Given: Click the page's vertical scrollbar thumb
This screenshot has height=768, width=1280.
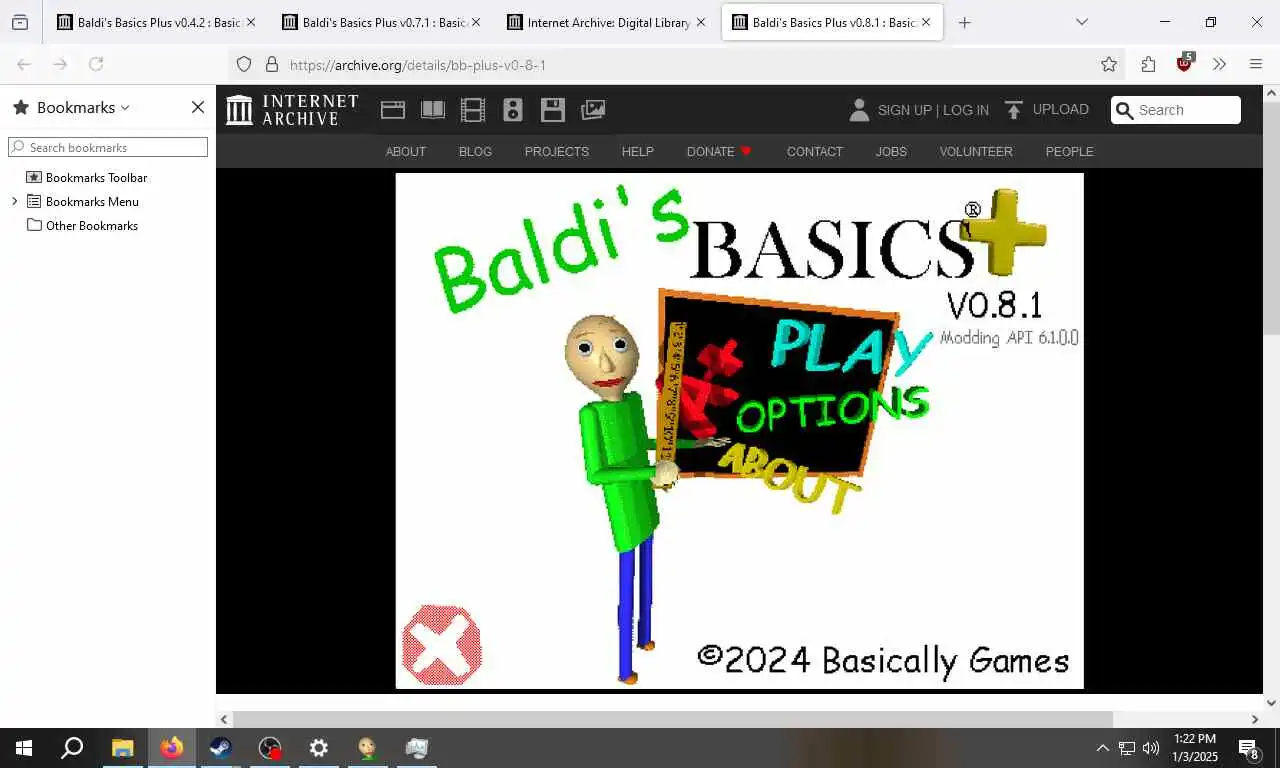Looking at the screenshot, I should 1271,218.
